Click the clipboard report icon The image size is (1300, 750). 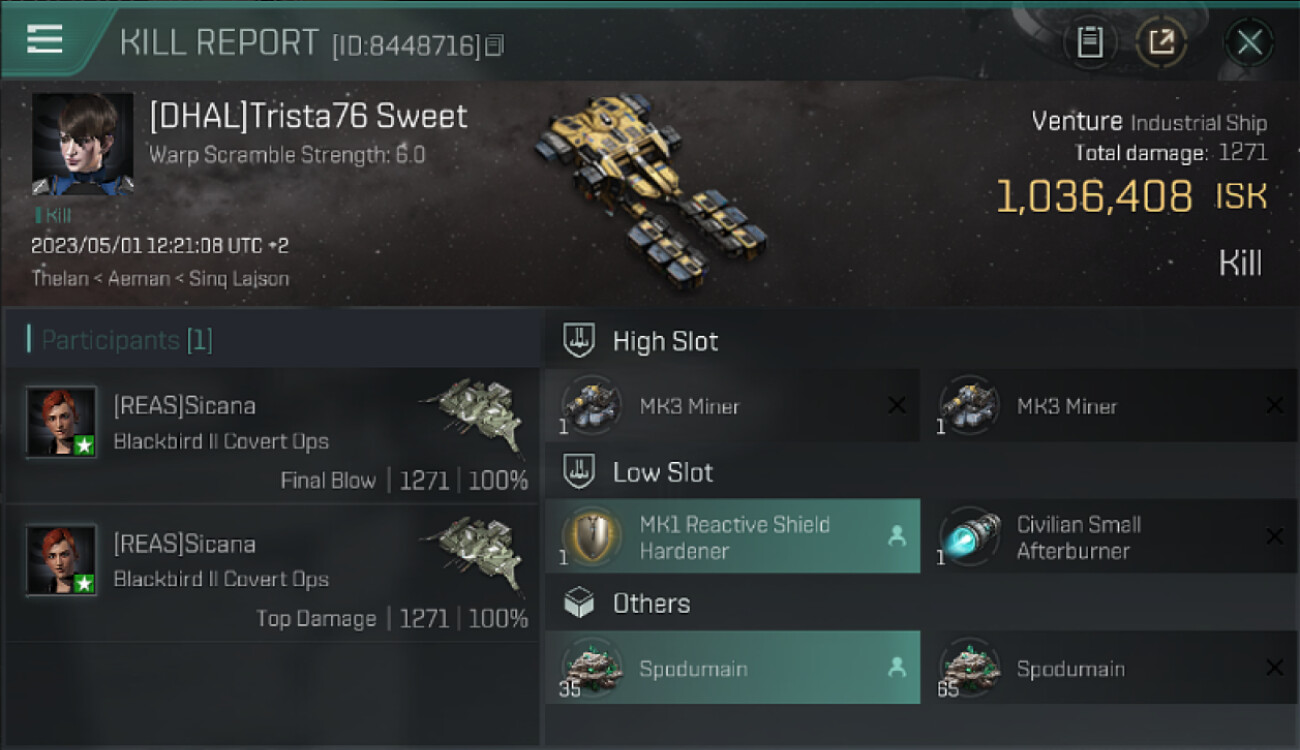pos(1090,42)
